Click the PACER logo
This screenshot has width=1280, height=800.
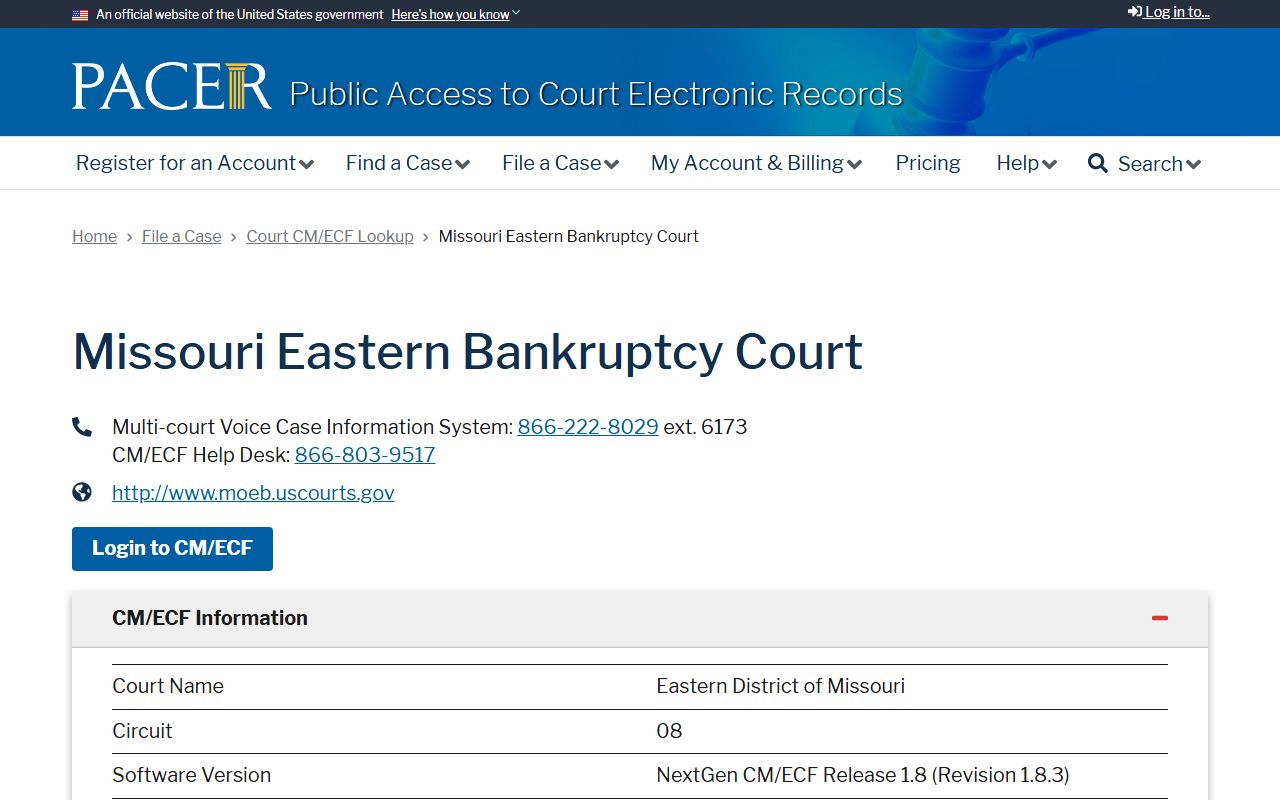click(171, 86)
